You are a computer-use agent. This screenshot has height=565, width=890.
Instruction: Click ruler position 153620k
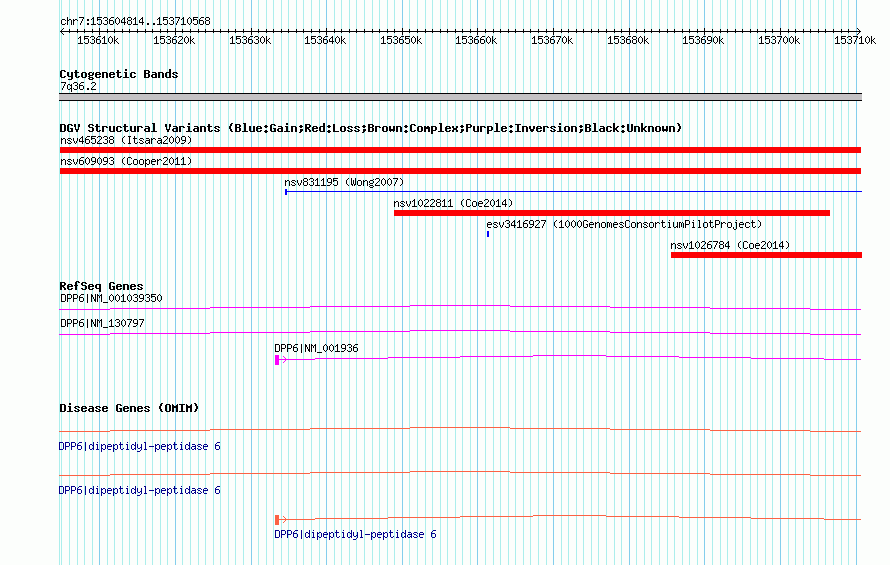174,40
